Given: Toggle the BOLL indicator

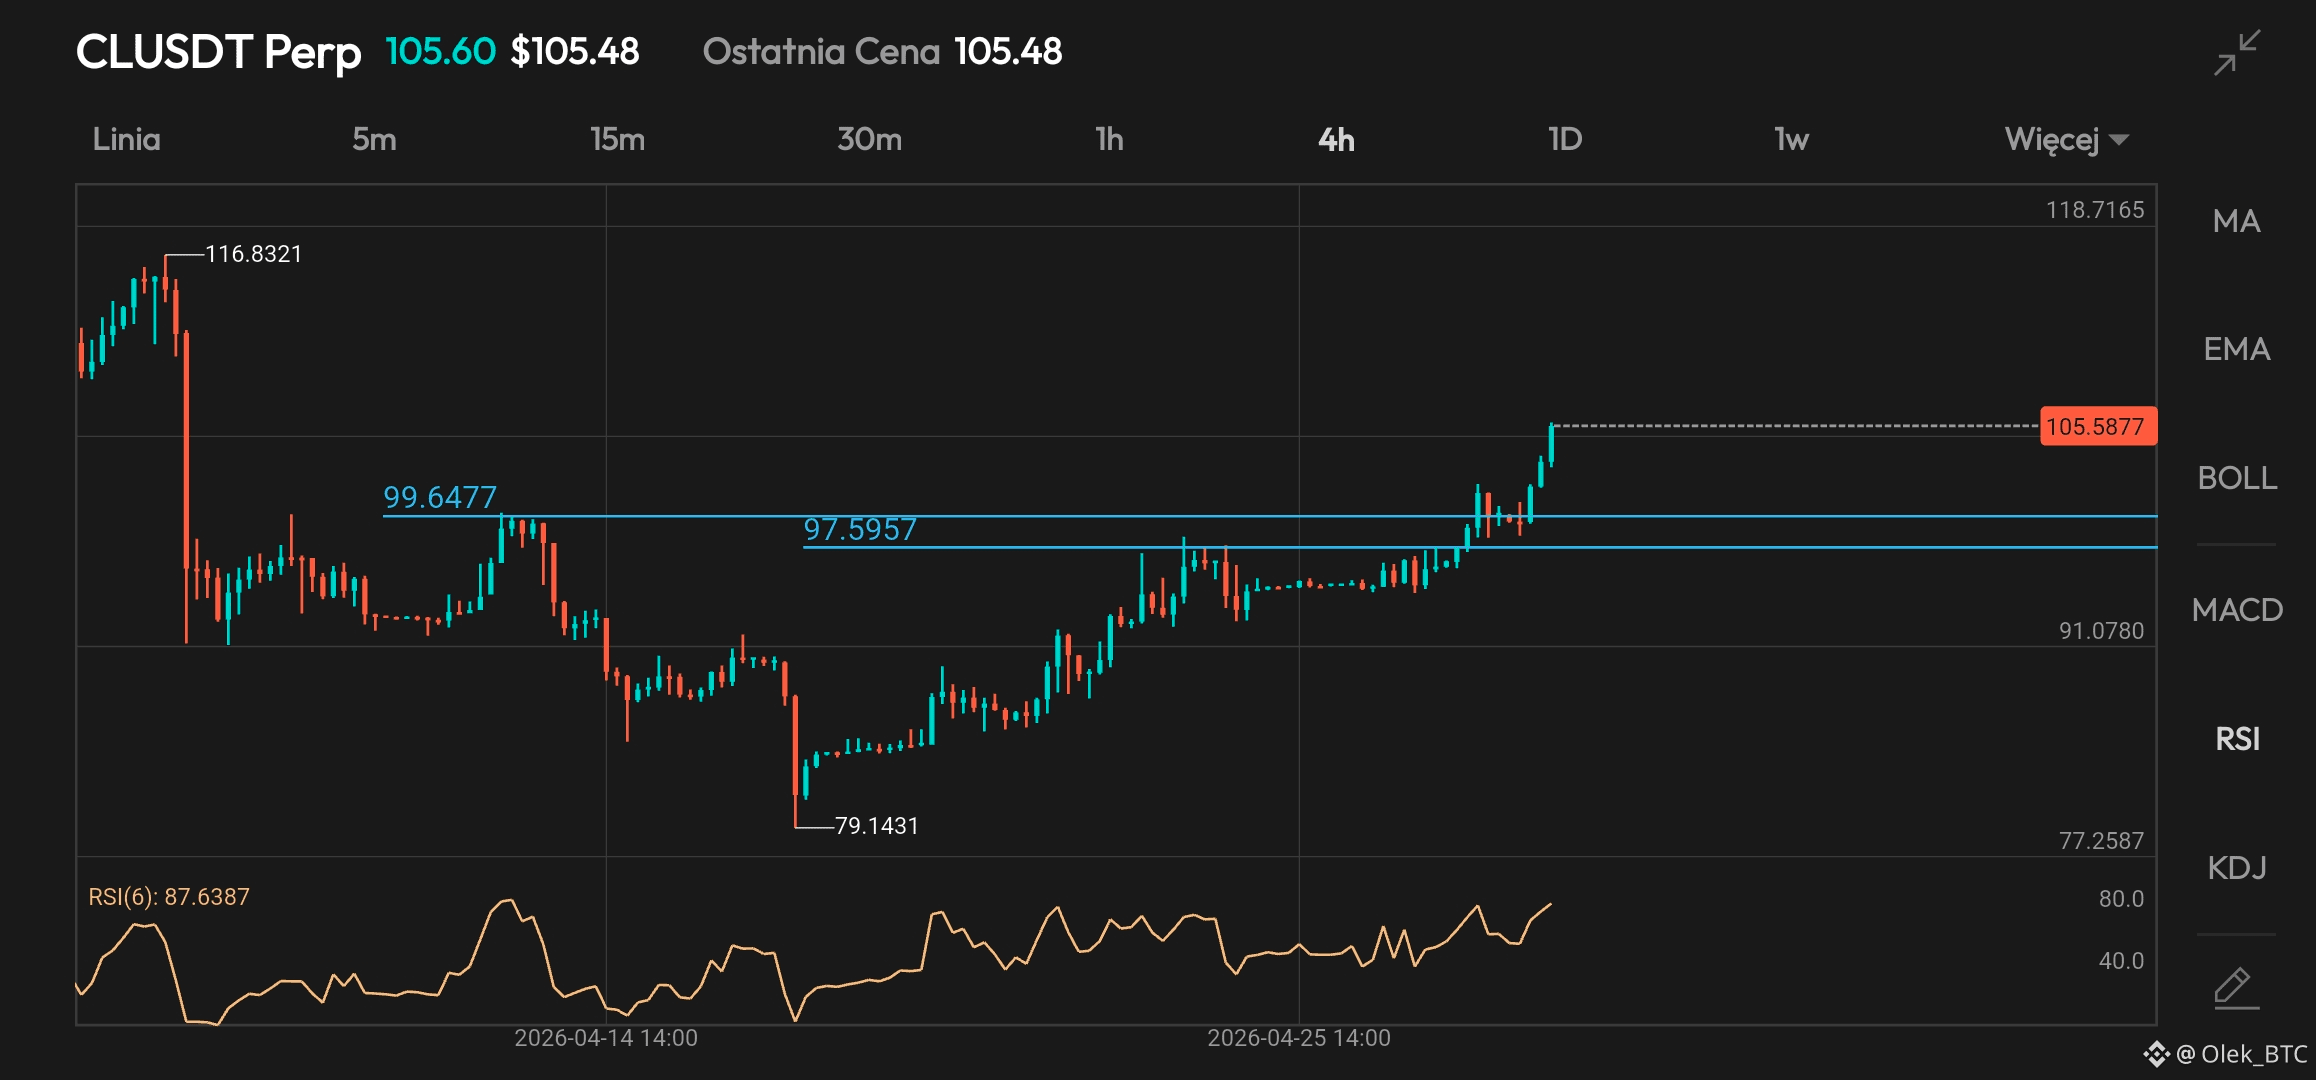Looking at the screenshot, I should [x=2236, y=478].
